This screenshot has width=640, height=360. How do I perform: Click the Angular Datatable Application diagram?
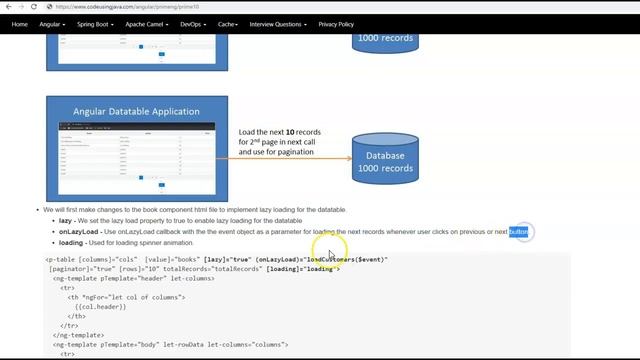pos(137,149)
